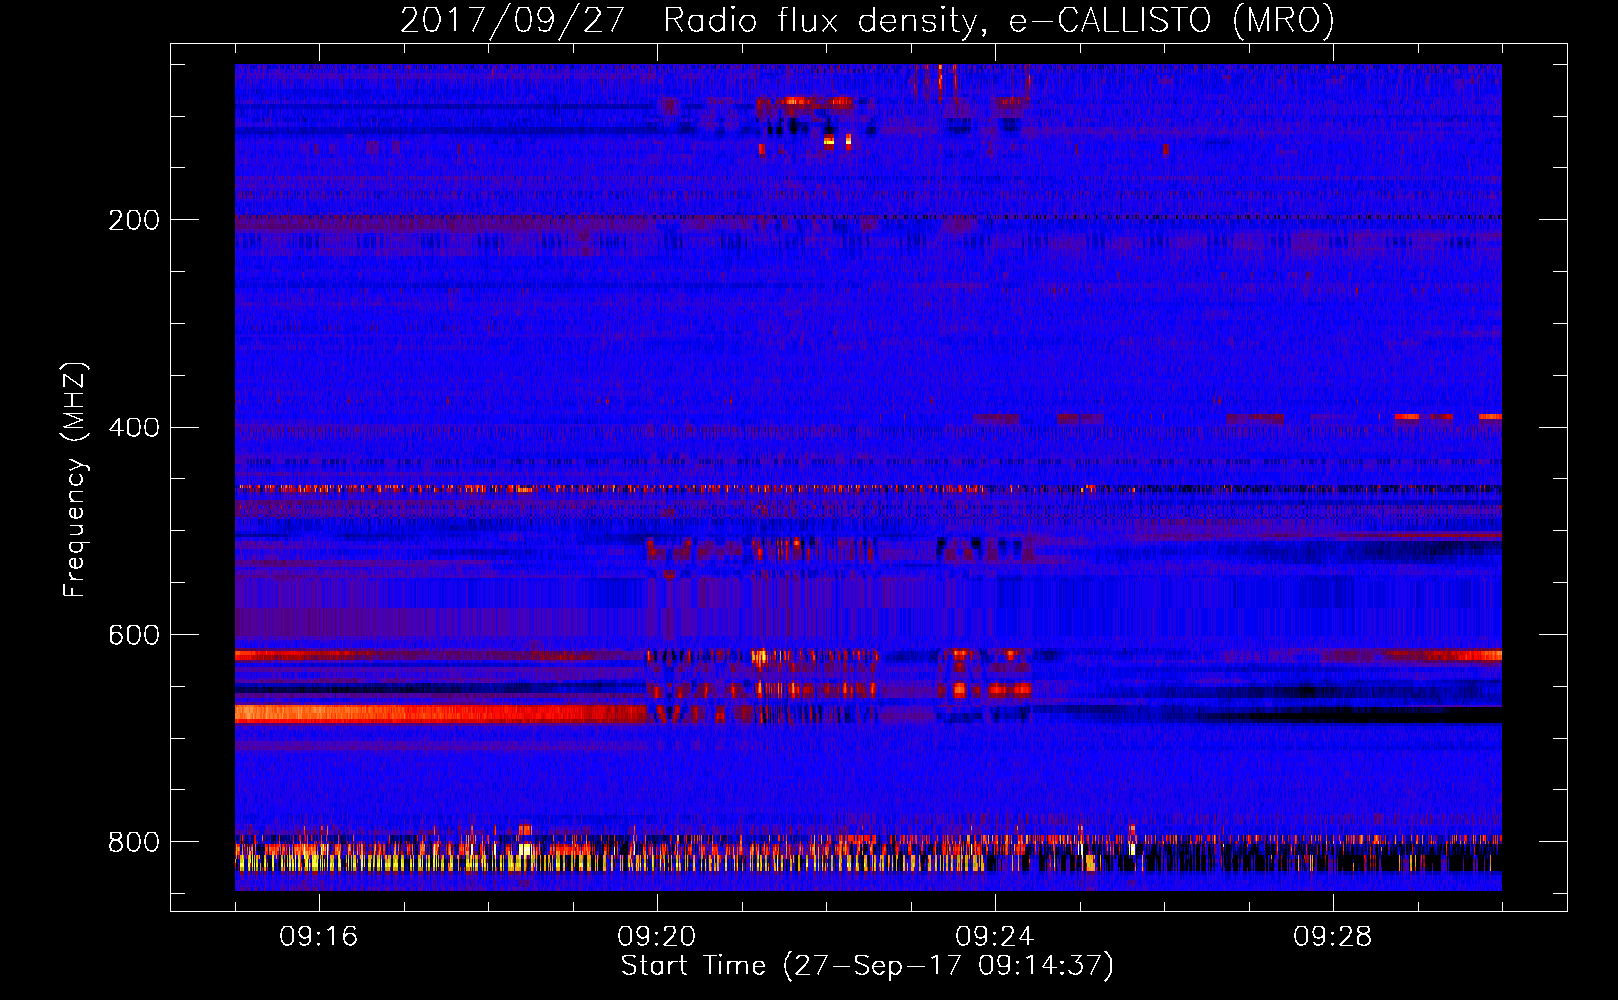This screenshot has height=1000, width=1618.
Task: Click the 'Start Time (27-Sep-17 09:14:37)' label
Action: point(867,966)
